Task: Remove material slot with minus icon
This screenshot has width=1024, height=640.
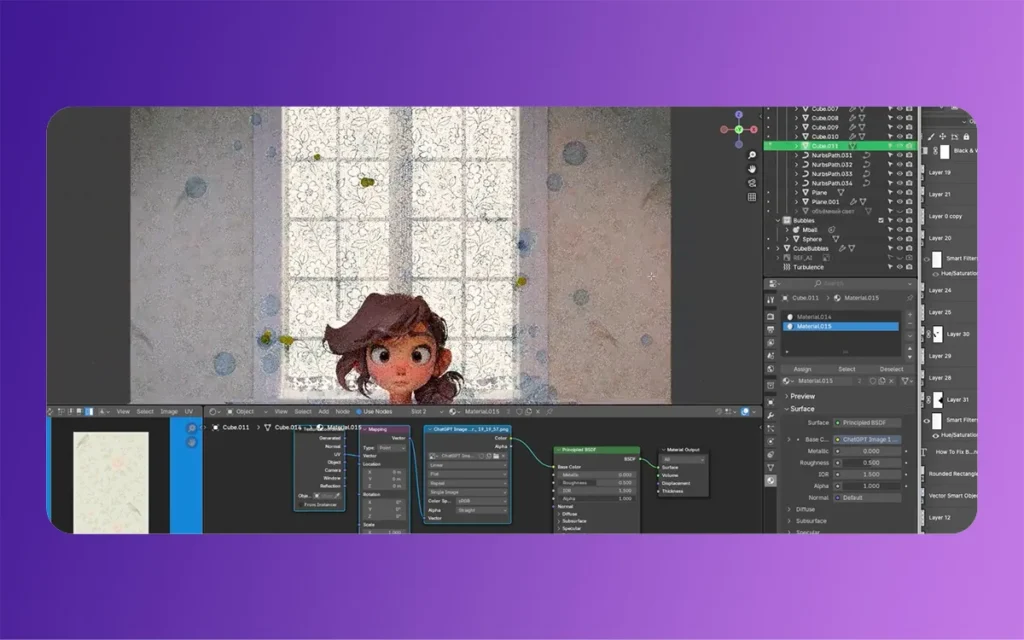Action: [910, 325]
